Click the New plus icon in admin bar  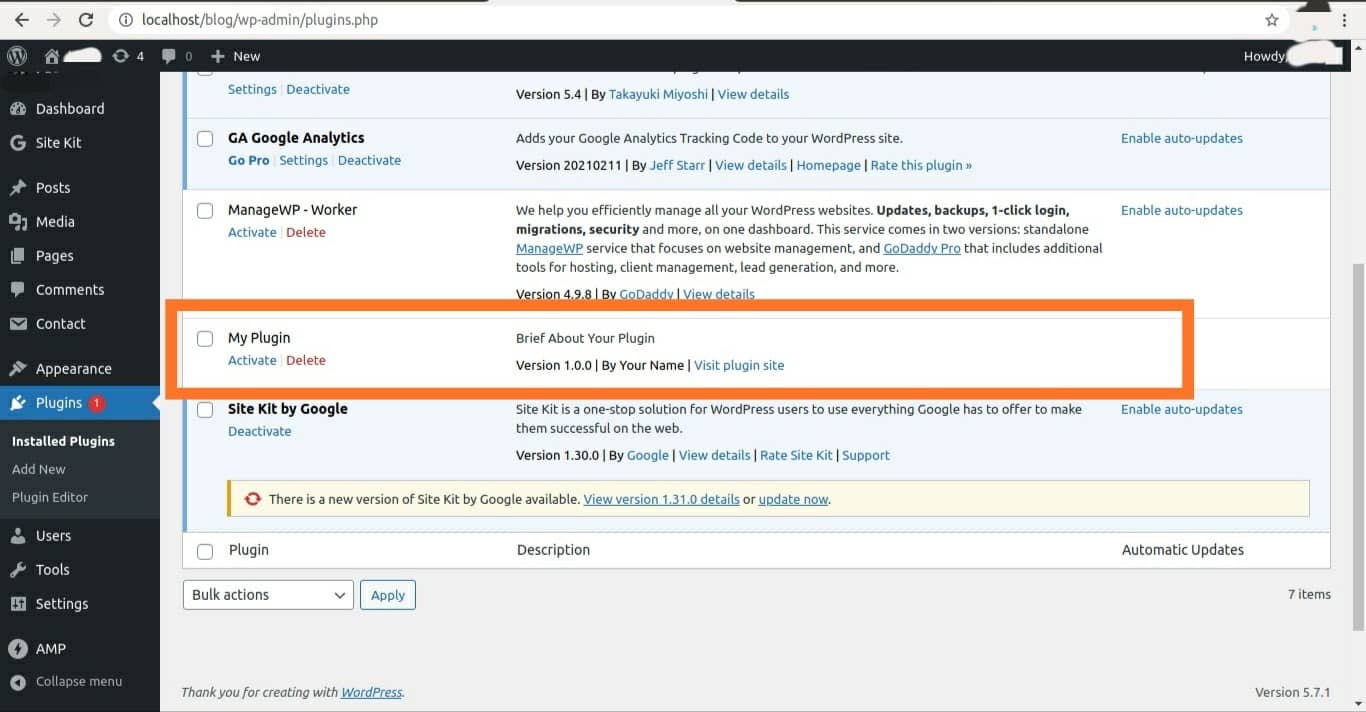coord(217,56)
